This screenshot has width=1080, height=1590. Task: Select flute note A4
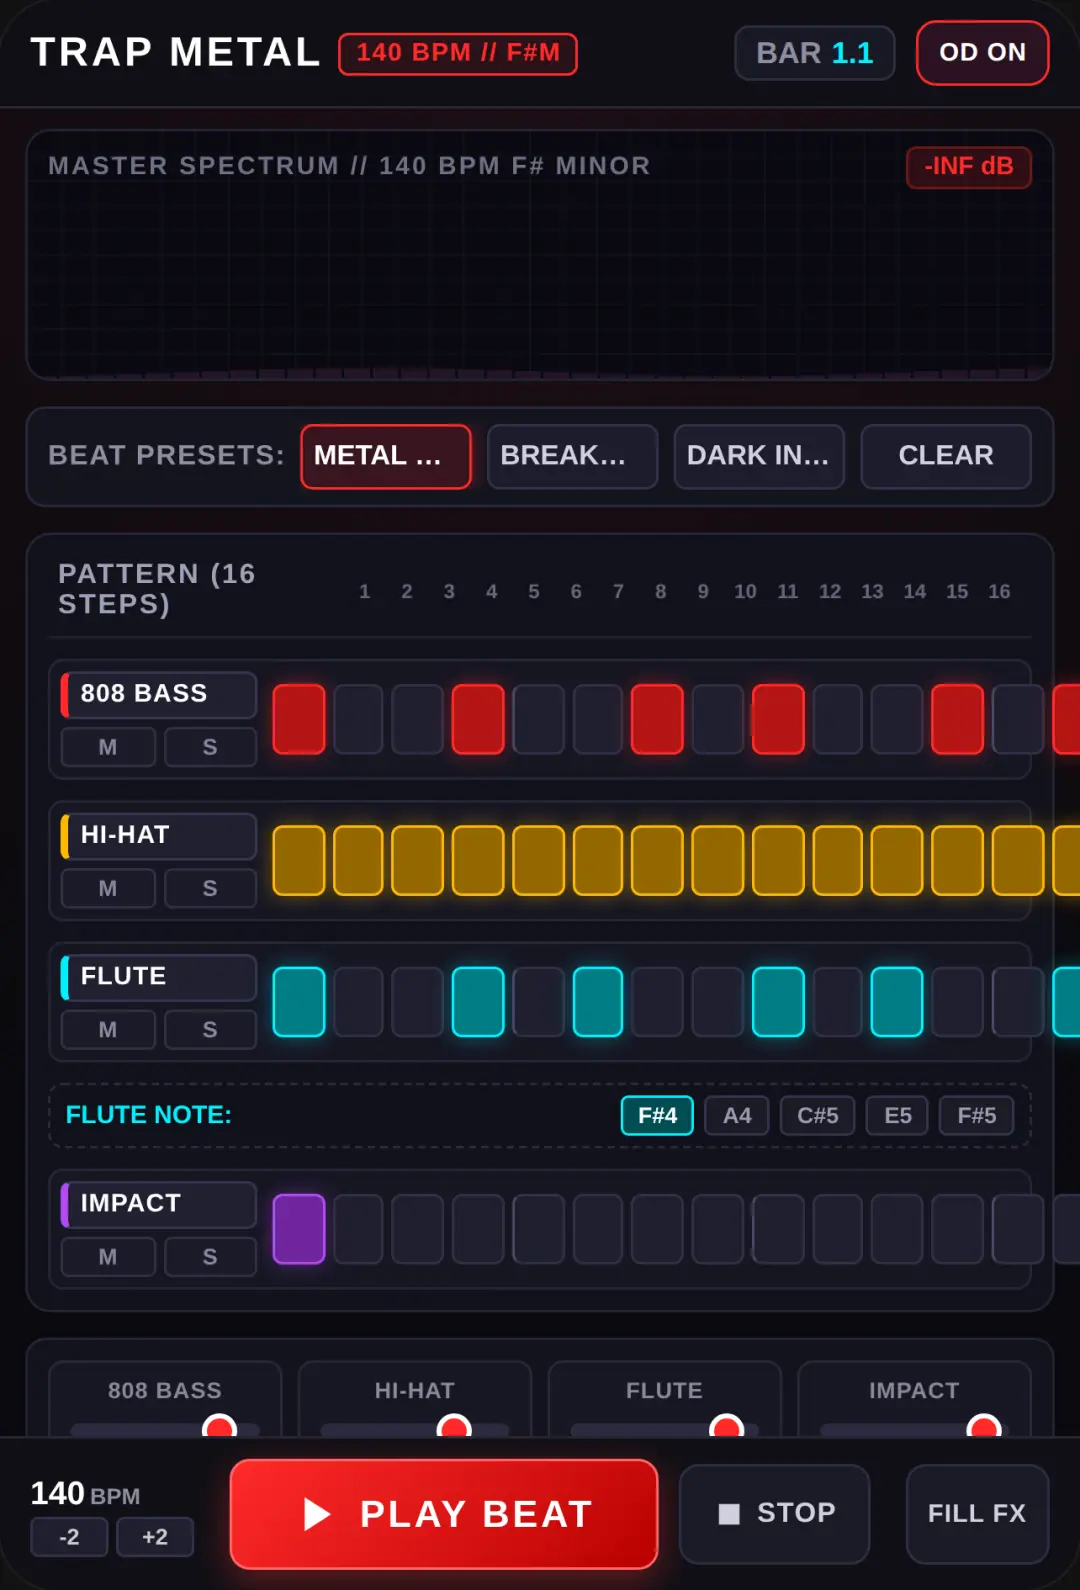point(737,1115)
